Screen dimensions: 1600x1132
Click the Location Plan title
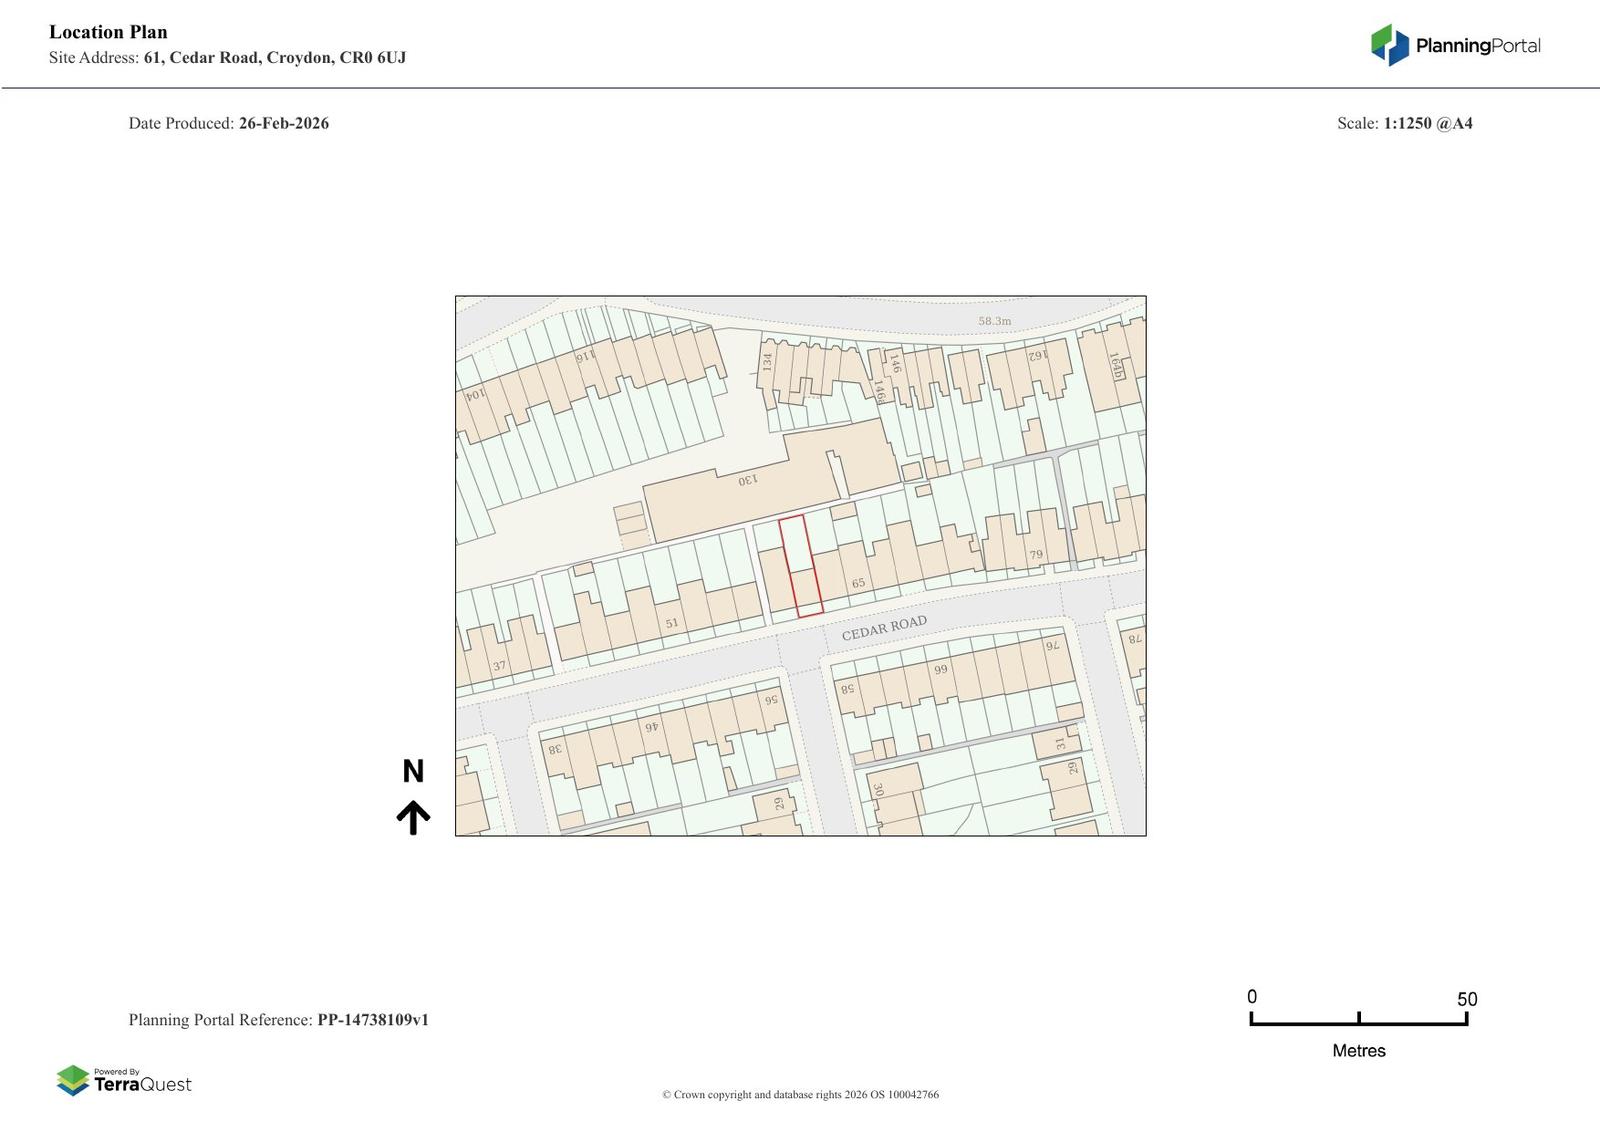click(x=108, y=32)
